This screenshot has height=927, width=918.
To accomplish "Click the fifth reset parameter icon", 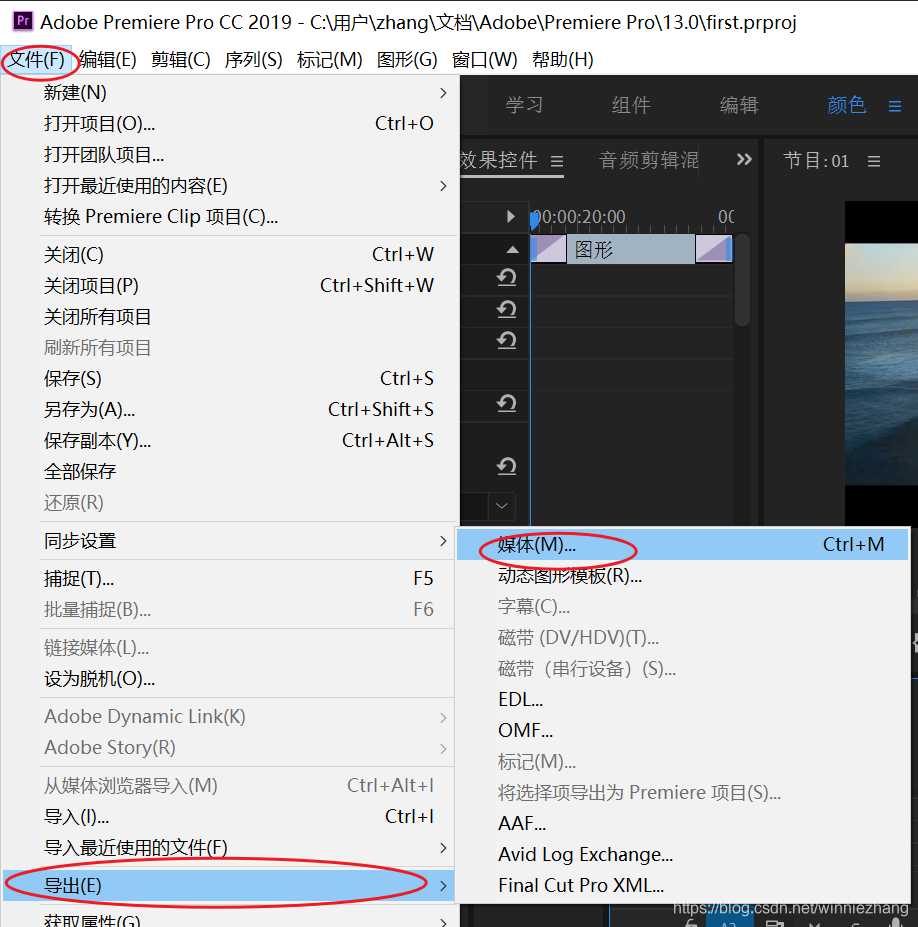I will pos(507,466).
